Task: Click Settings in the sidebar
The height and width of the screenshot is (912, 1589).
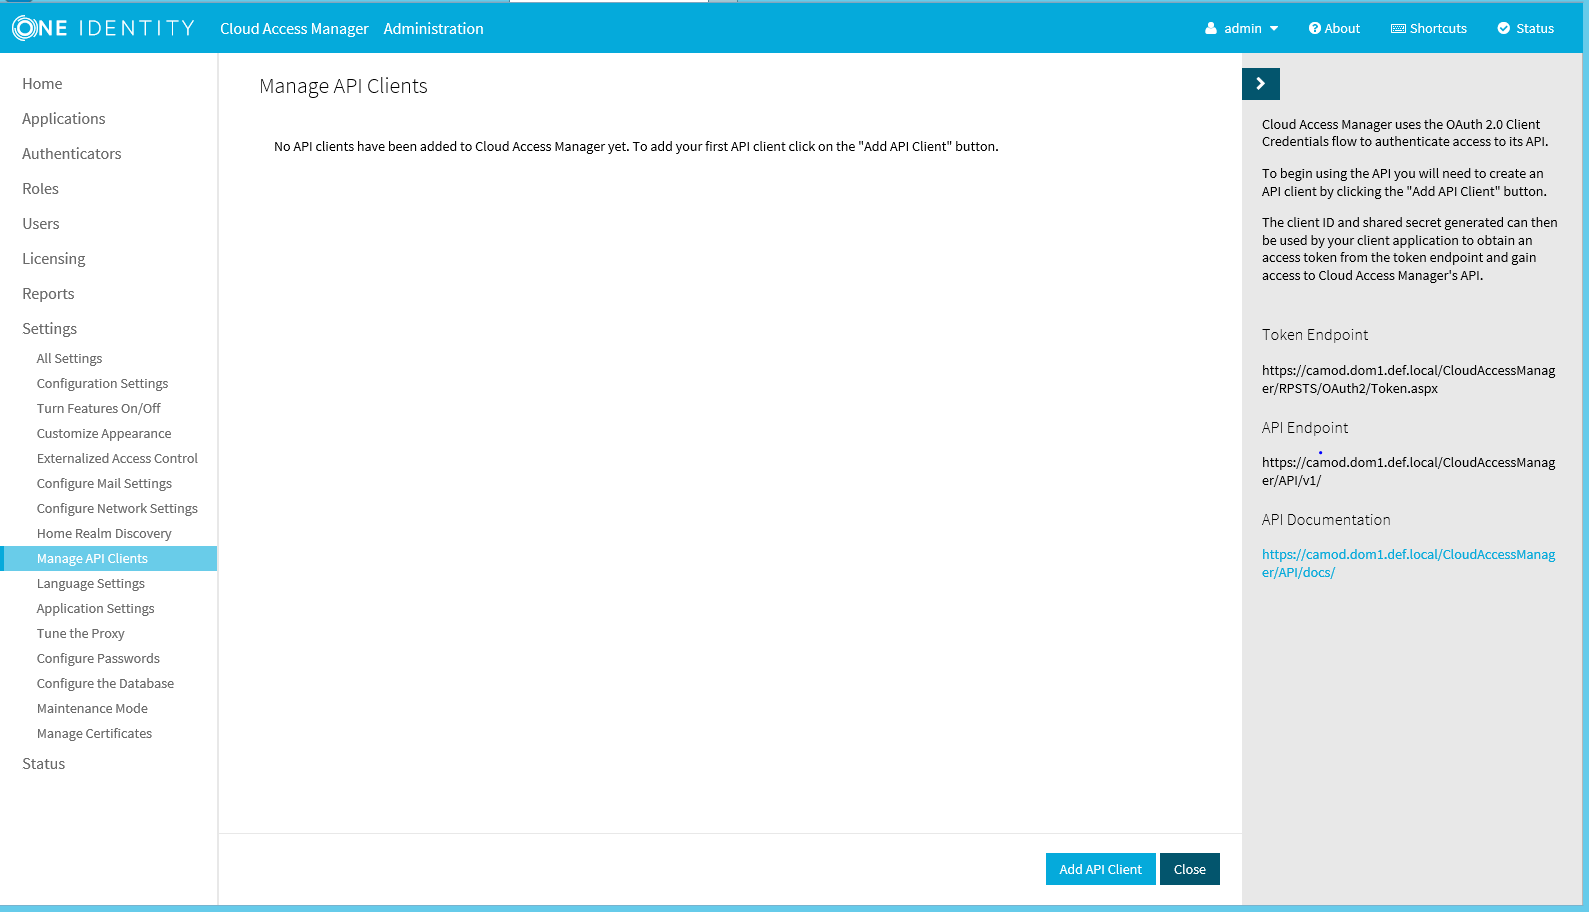Action: [x=49, y=329]
